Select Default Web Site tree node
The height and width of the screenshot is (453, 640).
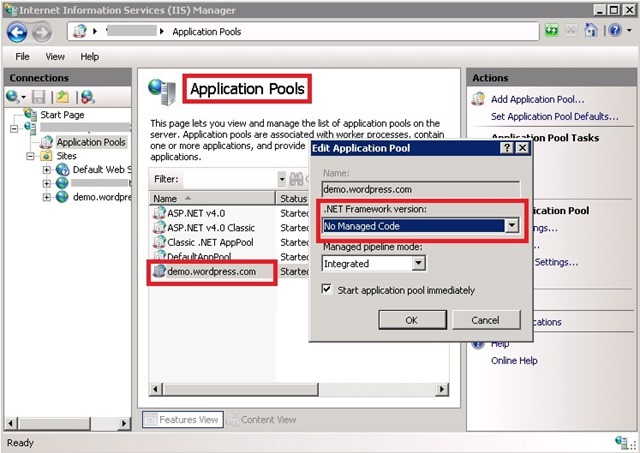tap(102, 170)
